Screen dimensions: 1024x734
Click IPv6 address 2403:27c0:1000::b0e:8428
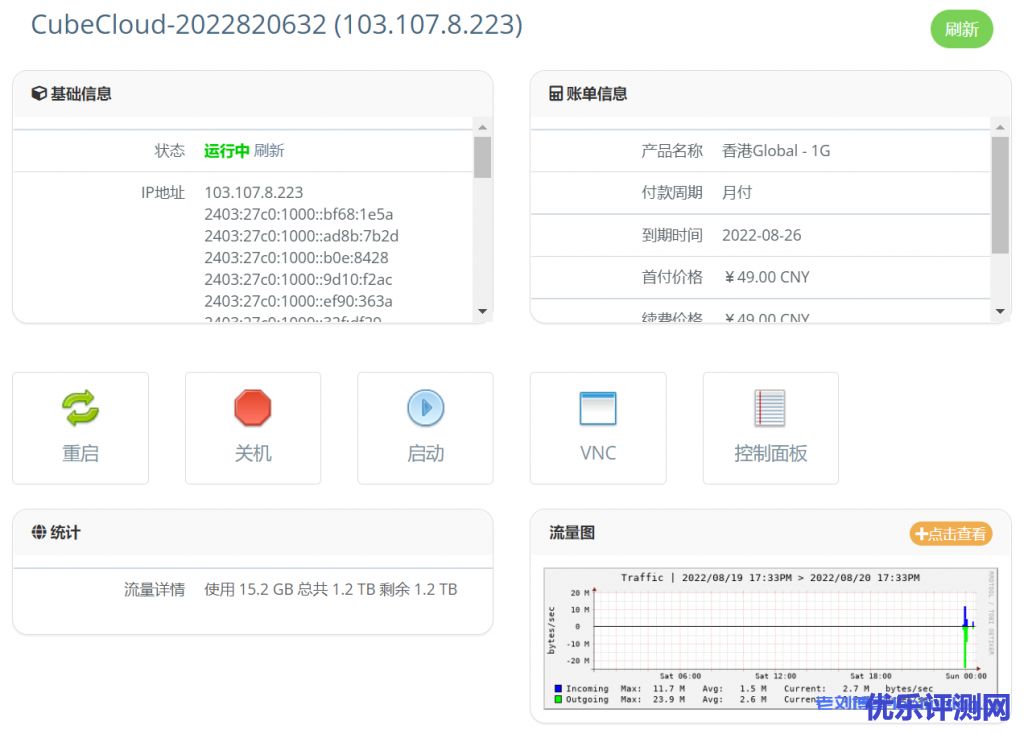[296, 257]
